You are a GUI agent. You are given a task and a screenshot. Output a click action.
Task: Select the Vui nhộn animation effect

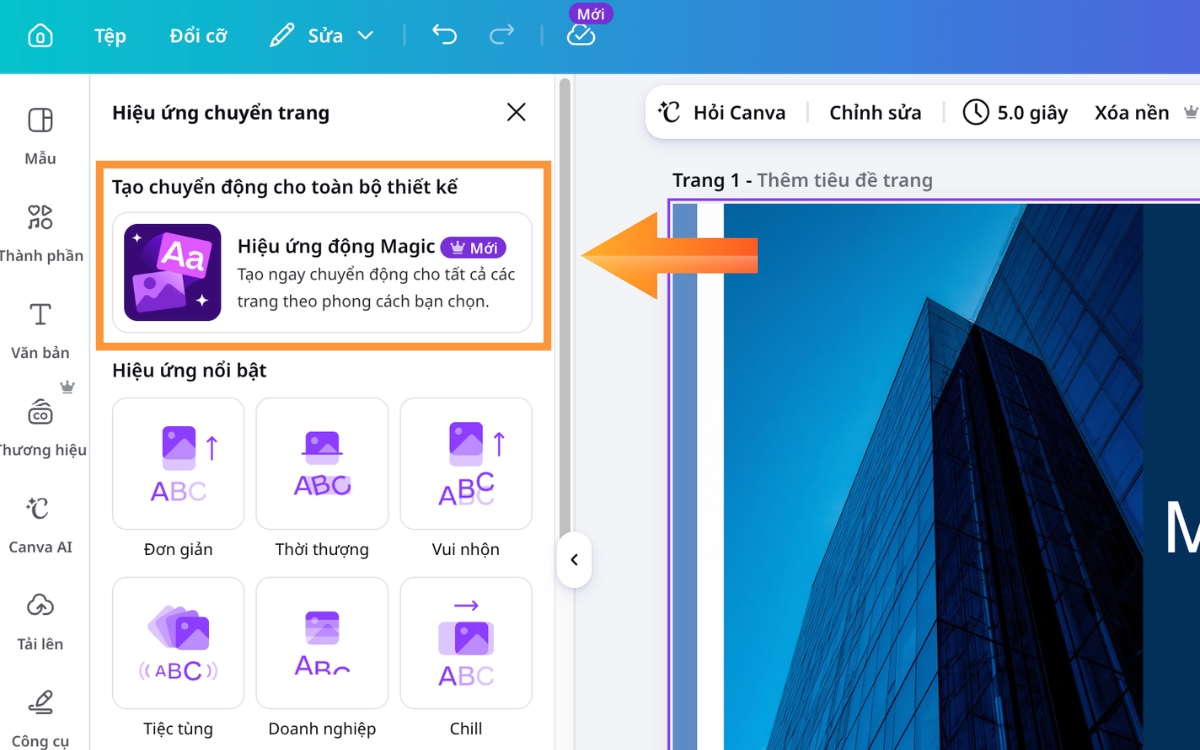tap(466, 464)
